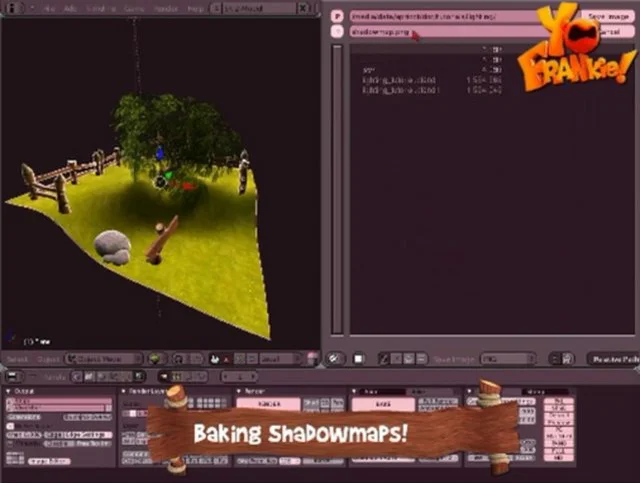Select the translate manipulator triangle icon
Viewport: 640px width, 483px height.
tap(227, 359)
